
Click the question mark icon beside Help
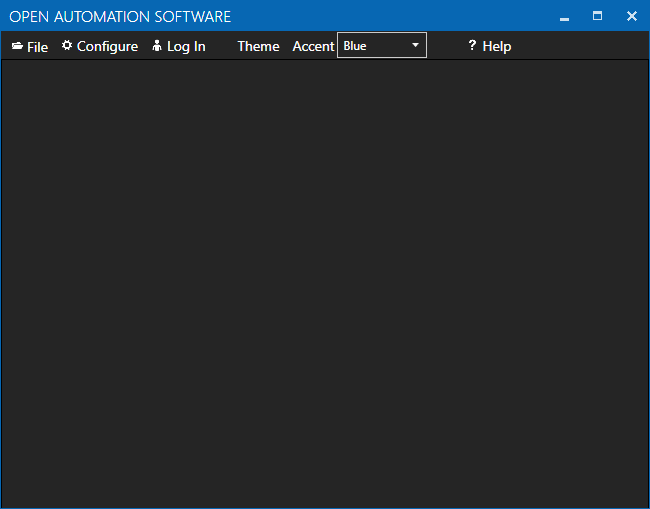(472, 46)
